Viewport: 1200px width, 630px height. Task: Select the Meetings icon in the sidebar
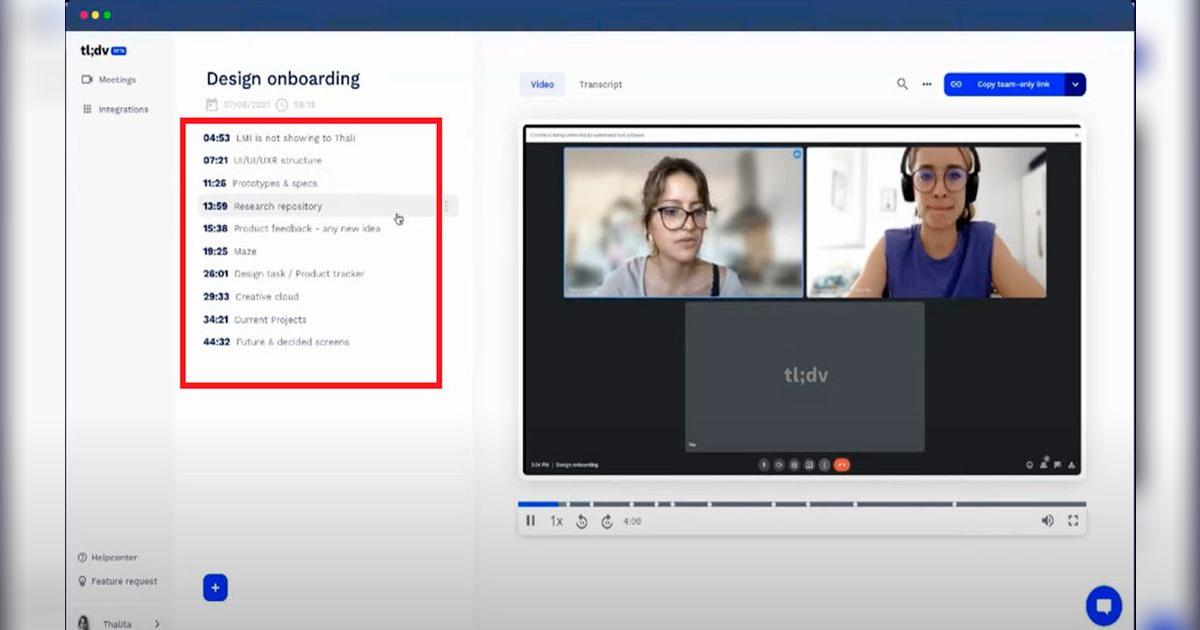tap(86, 79)
